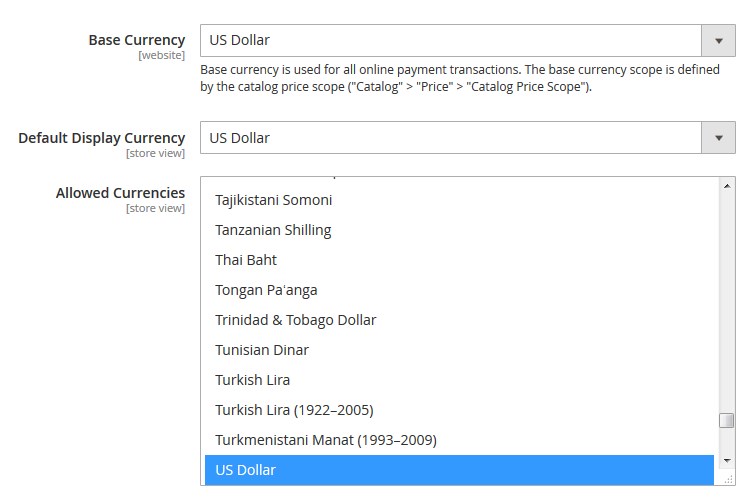This screenshot has height=502, width=752.
Task: Select Turkish Lira (1922–2005) entry
Action: tap(459, 410)
